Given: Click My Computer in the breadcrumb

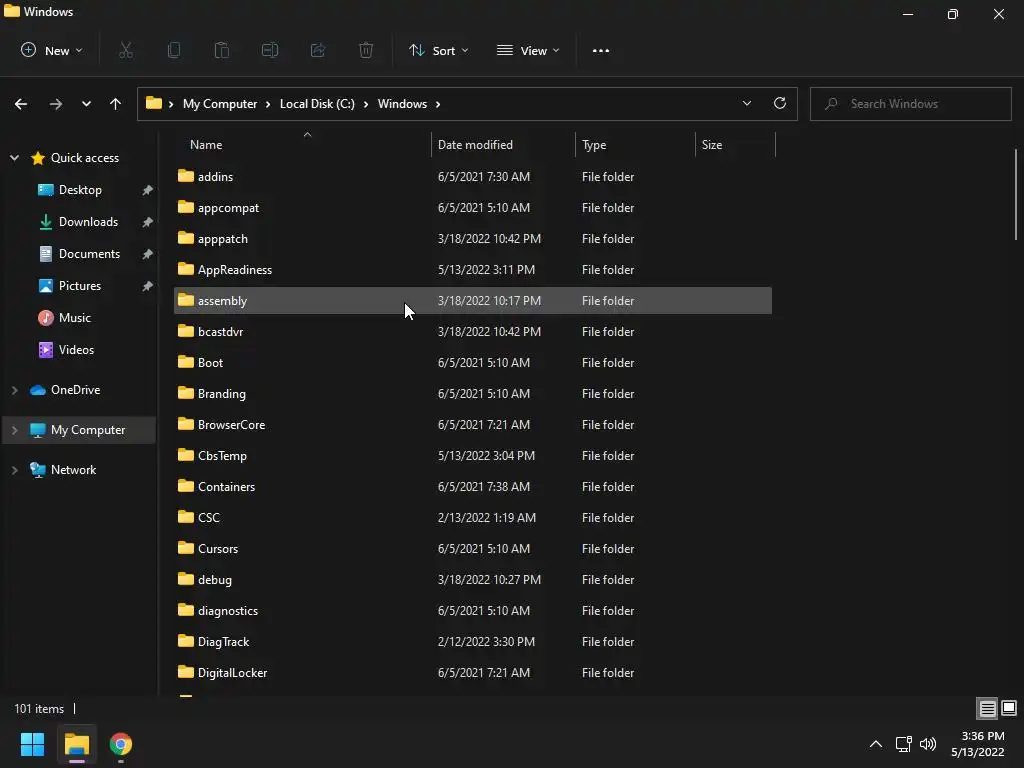Looking at the screenshot, I should [x=220, y=104].
